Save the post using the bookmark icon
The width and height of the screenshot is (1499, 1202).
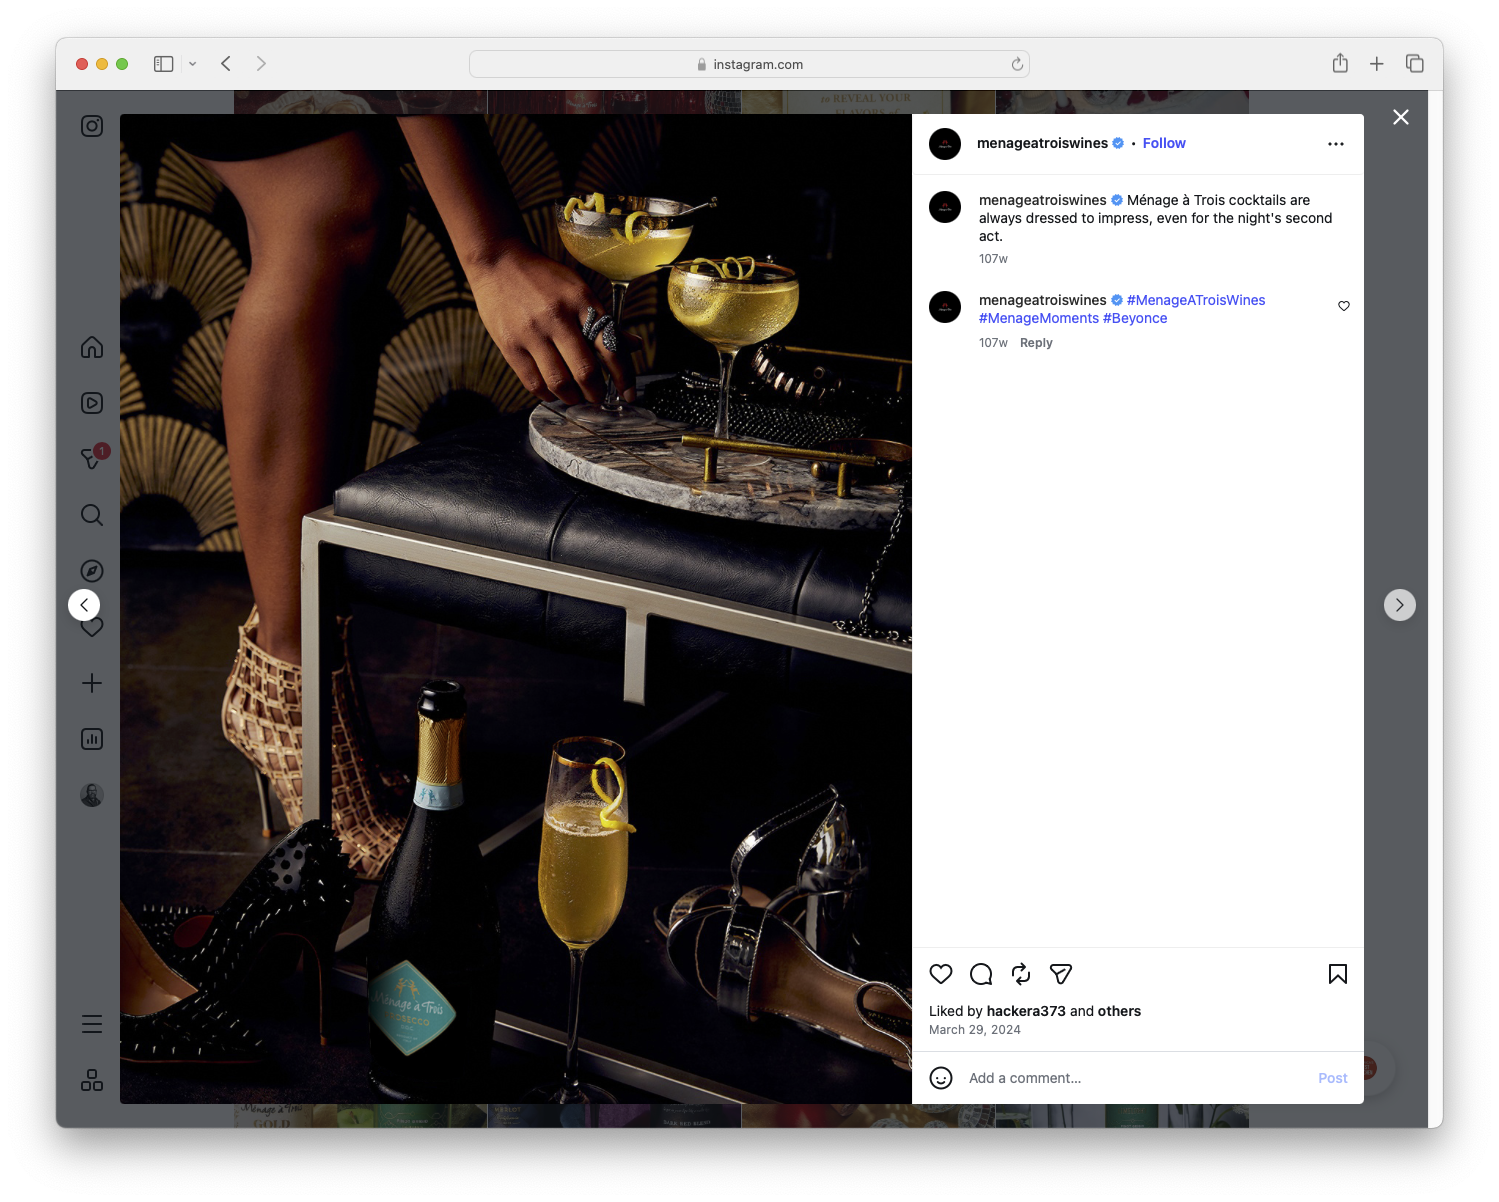coord(1337,973)
